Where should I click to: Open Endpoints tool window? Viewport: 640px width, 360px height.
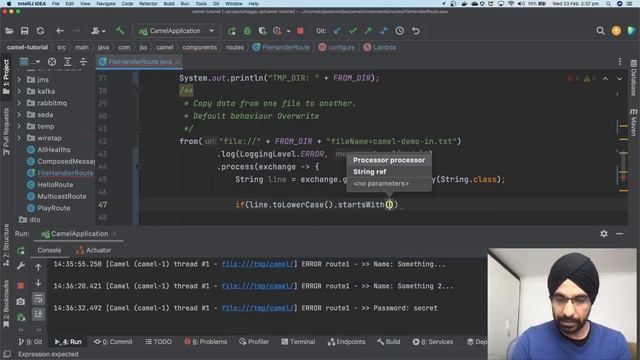tap(347, 342)
